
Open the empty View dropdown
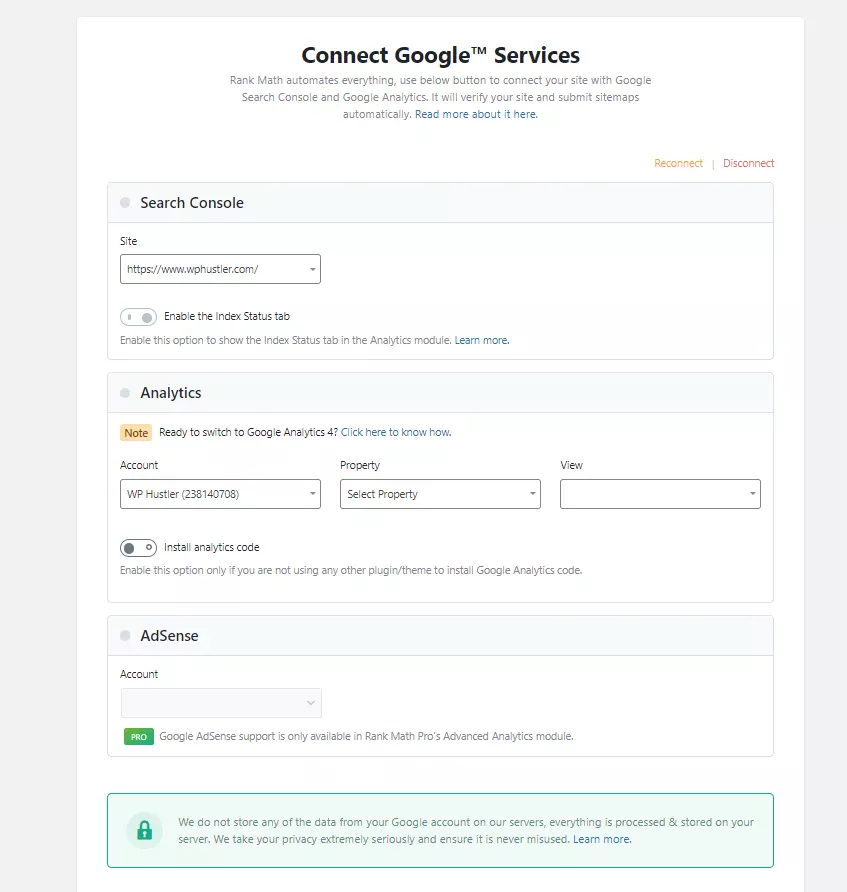point(660,494)
